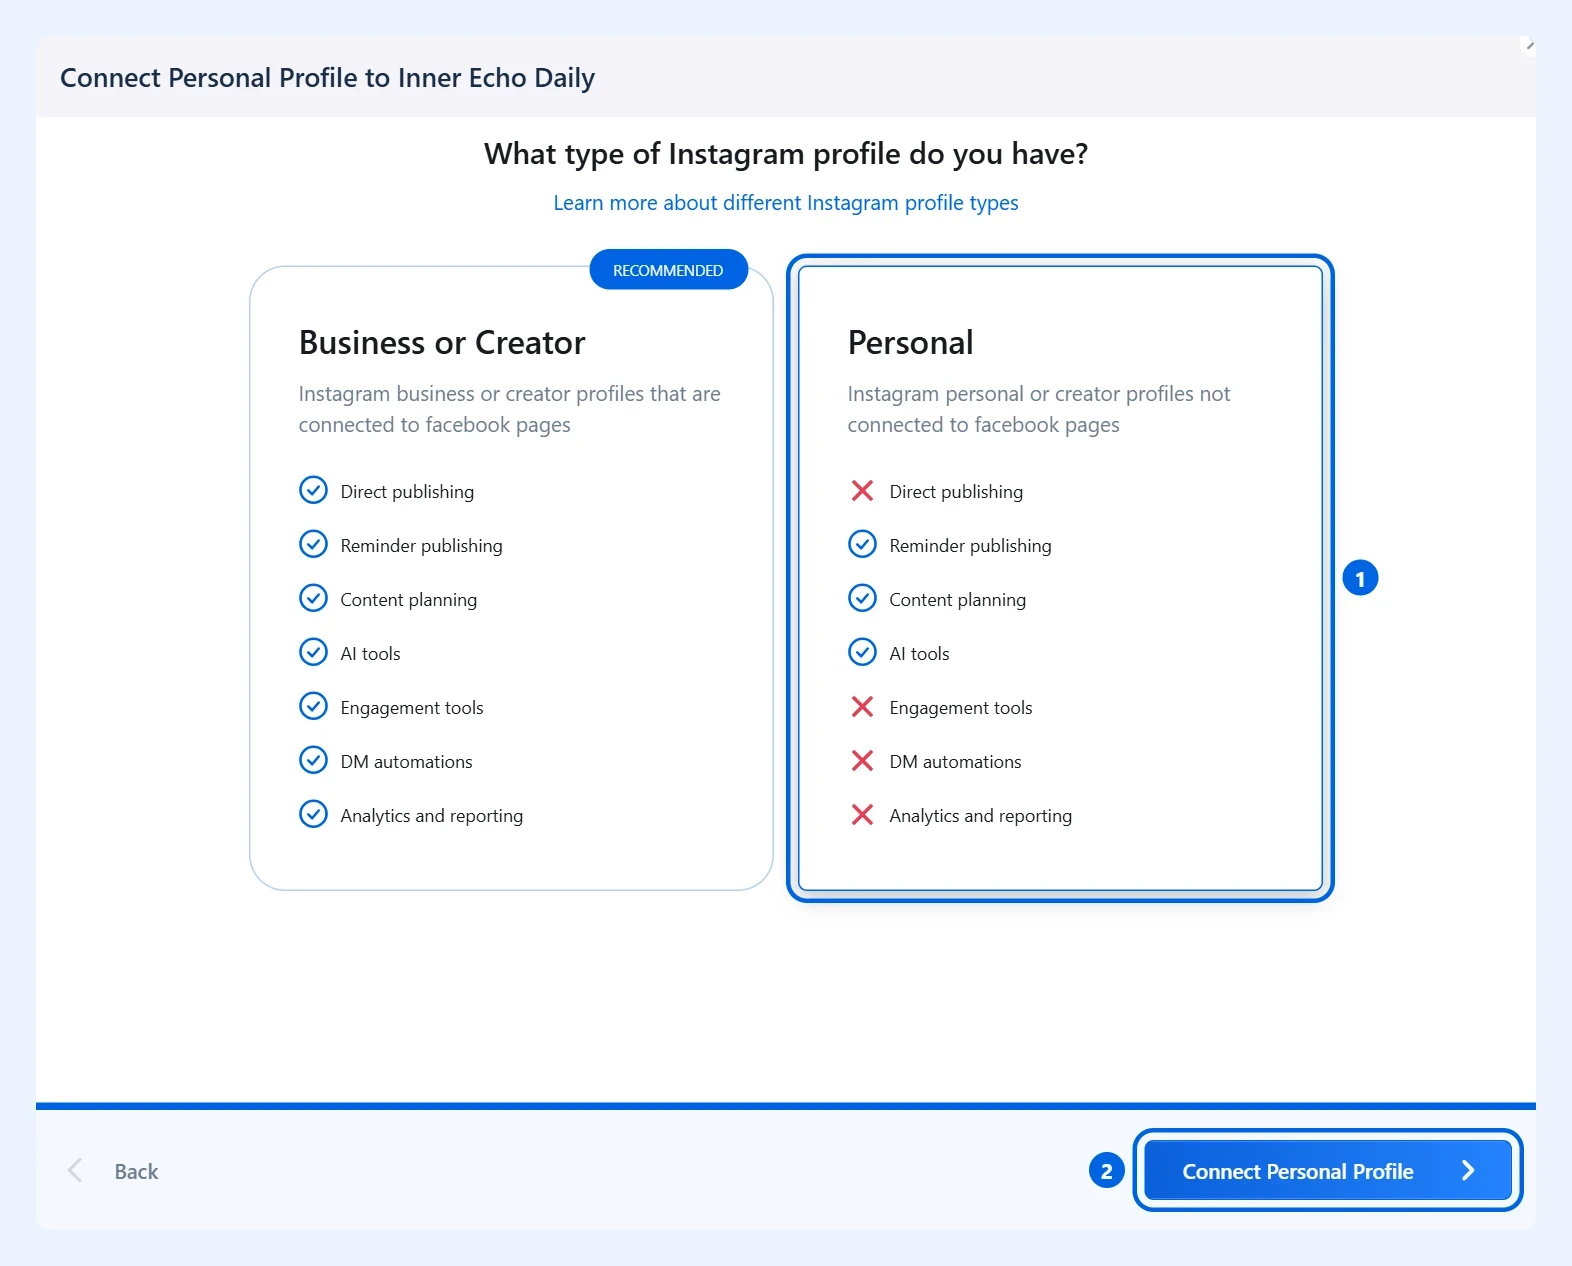Click 'Reminder publishing' text in Personal card
The width and height of the screenshot is (1572, 1266).
tap(970, 546)
